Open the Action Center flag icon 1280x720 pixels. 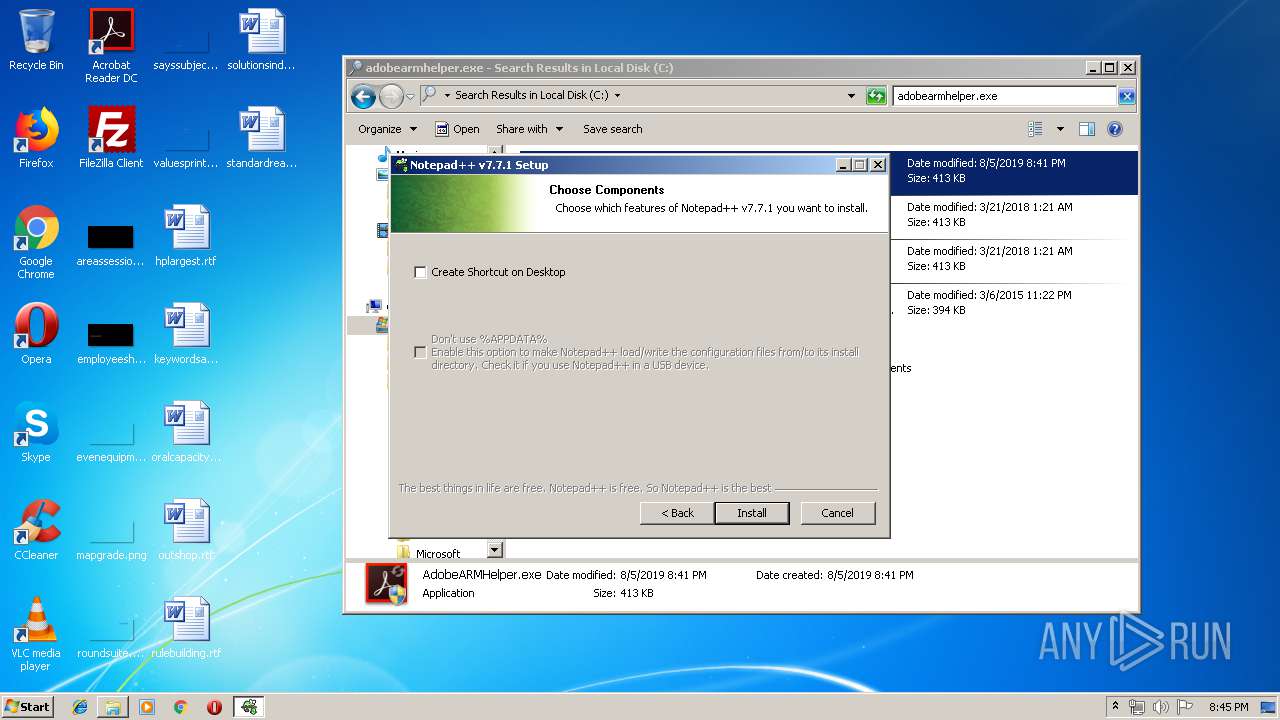(x=1185, y=707)
